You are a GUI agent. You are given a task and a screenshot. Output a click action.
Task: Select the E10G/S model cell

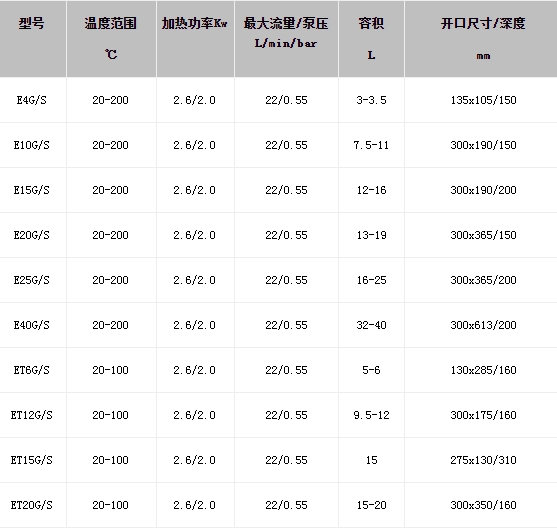point(32,145)
